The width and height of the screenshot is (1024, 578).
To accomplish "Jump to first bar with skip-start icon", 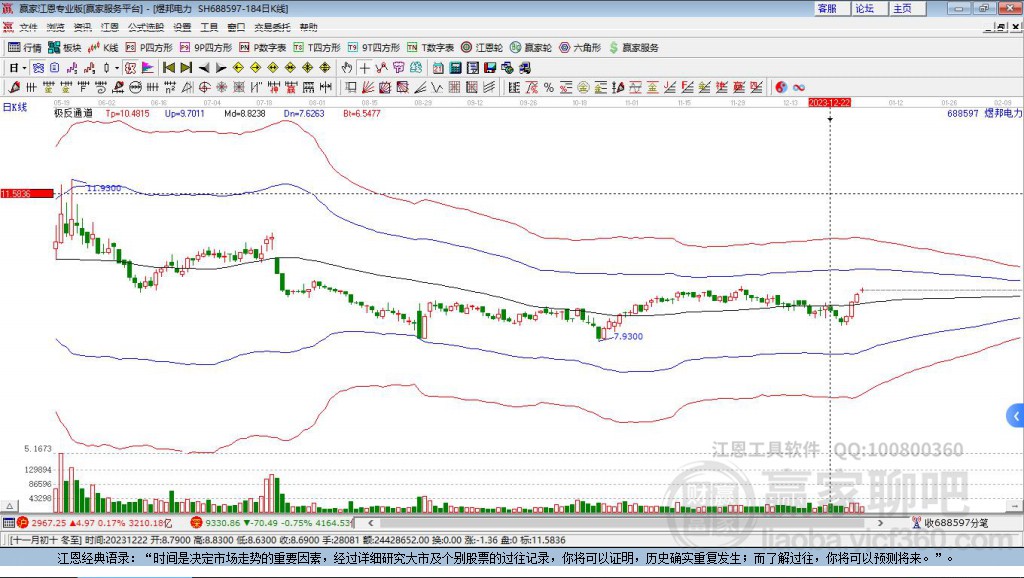I will point(168,68).
